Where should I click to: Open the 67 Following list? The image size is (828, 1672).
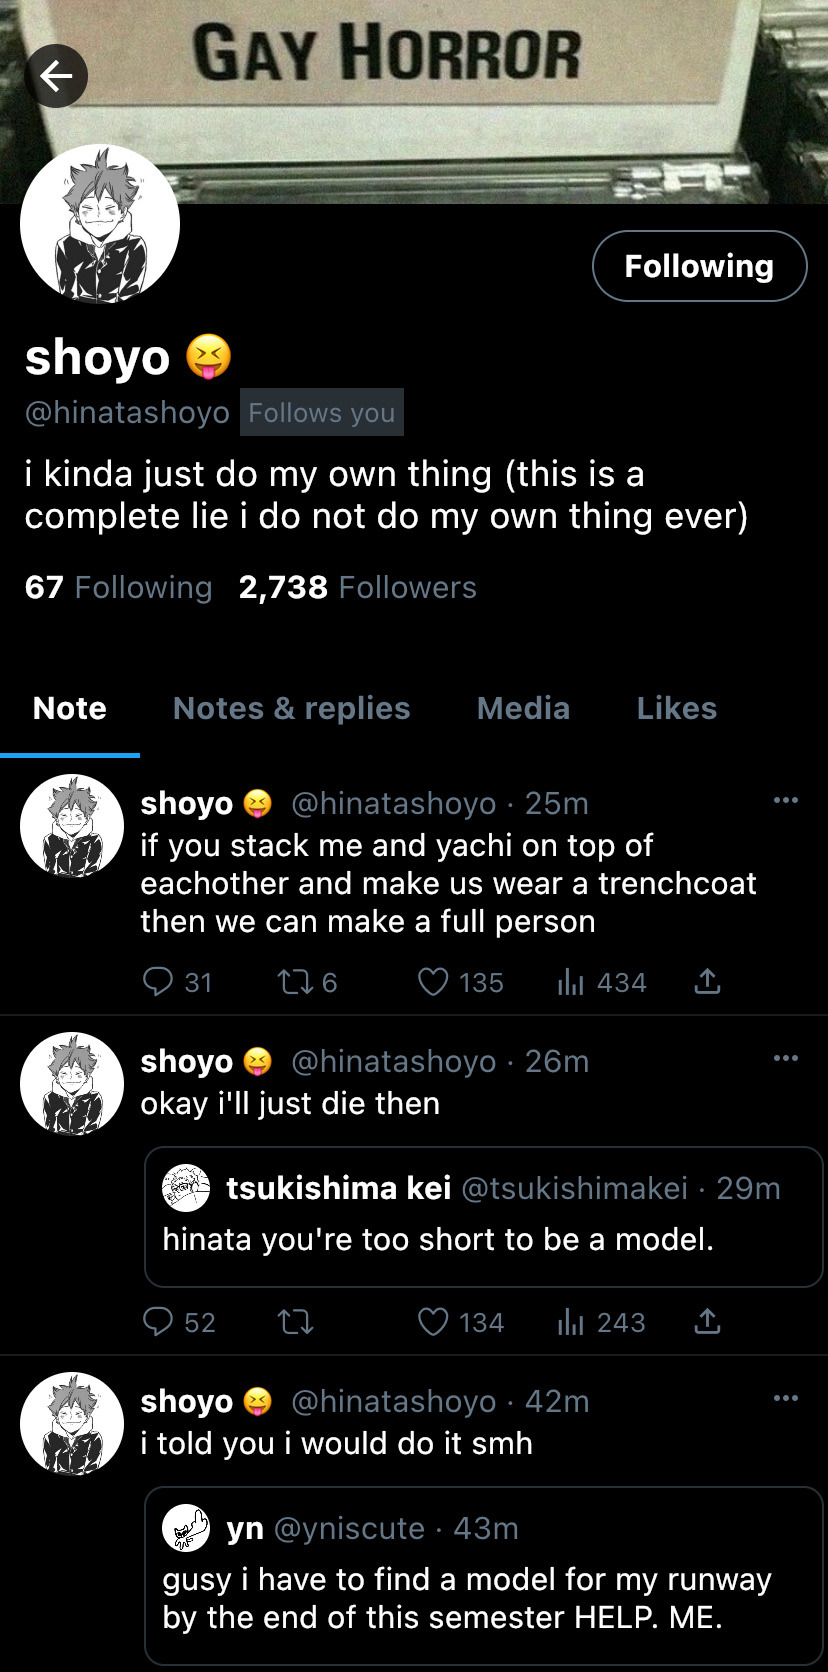118,587
